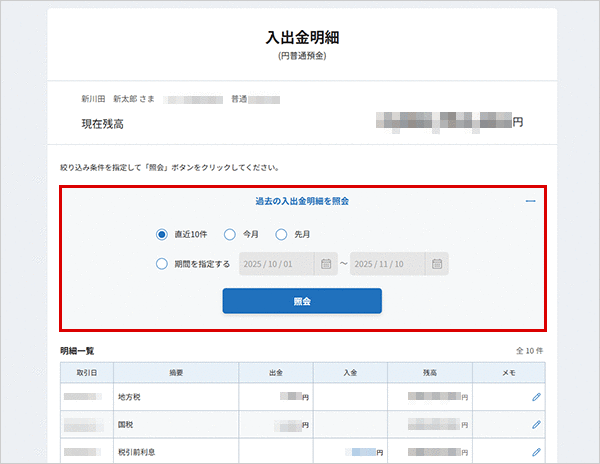Open the end date calendar icon

point(437,264)
